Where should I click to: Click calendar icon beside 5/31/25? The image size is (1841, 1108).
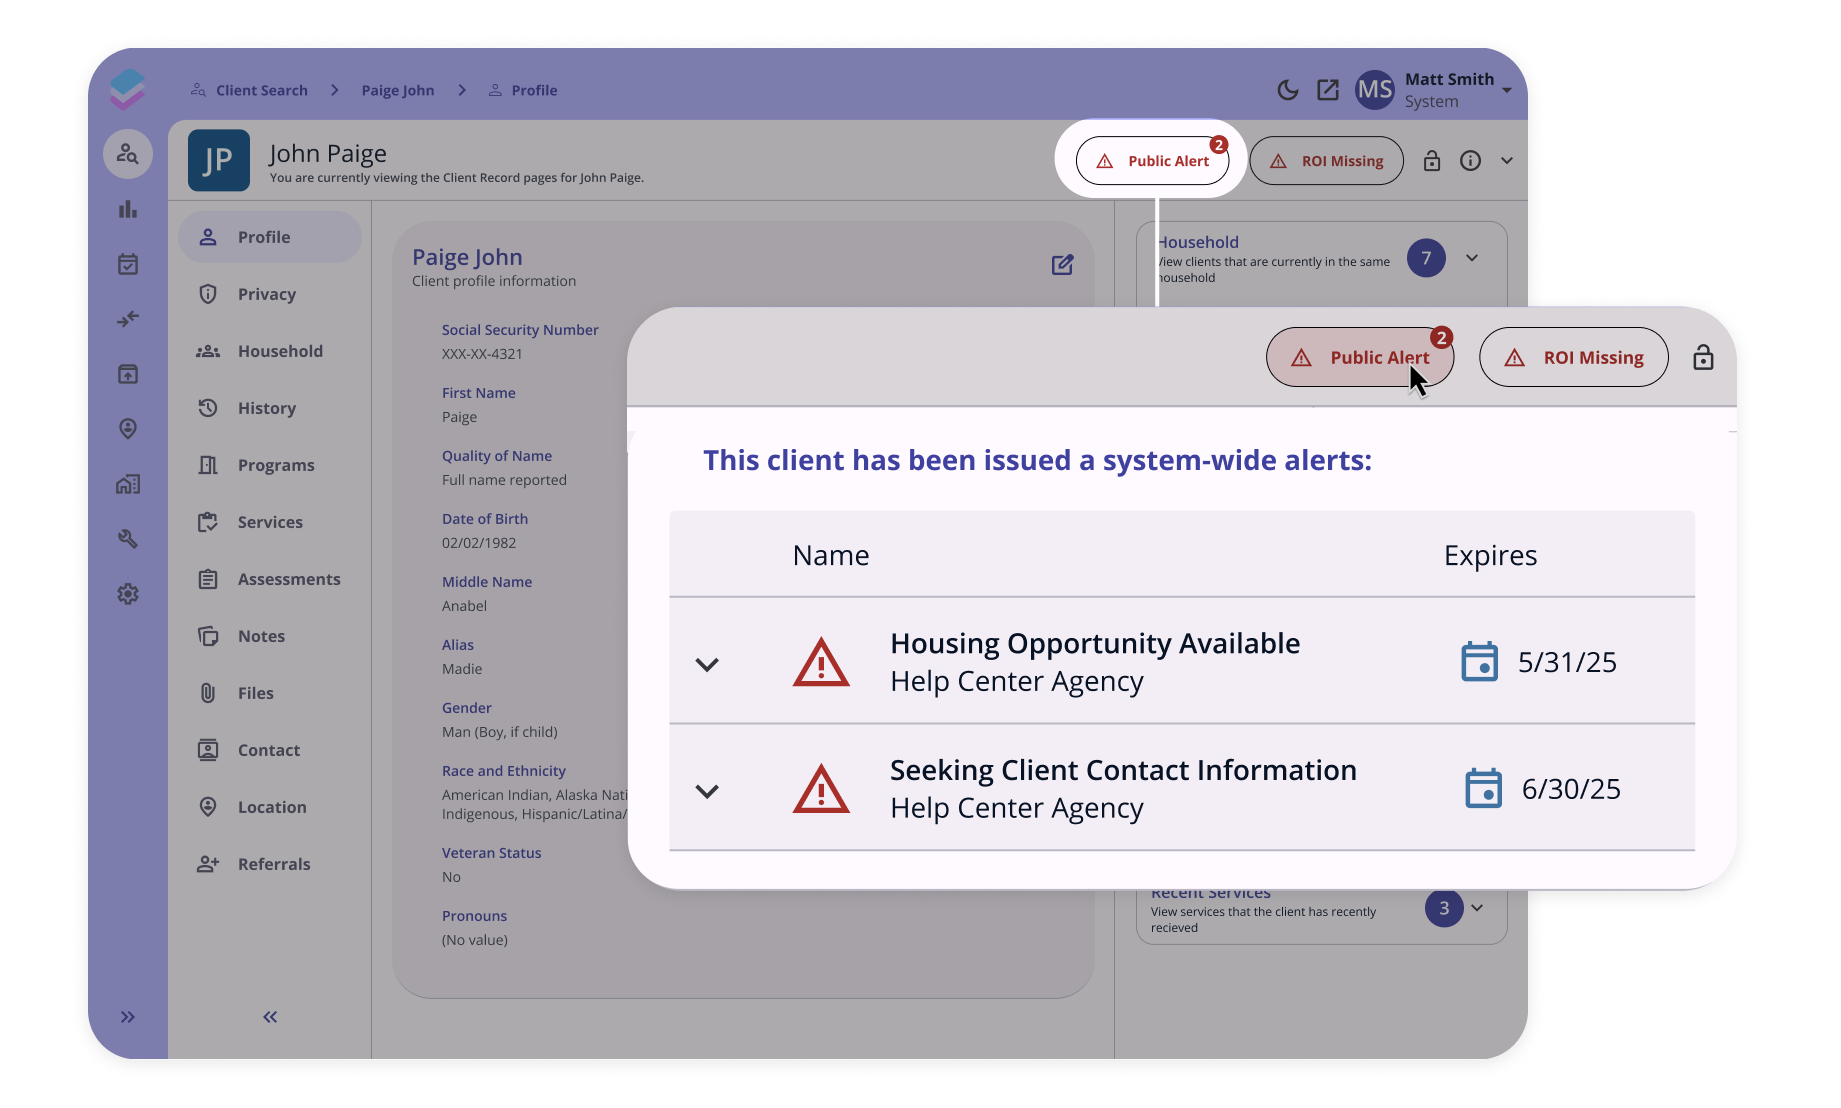click(1480, 662)
